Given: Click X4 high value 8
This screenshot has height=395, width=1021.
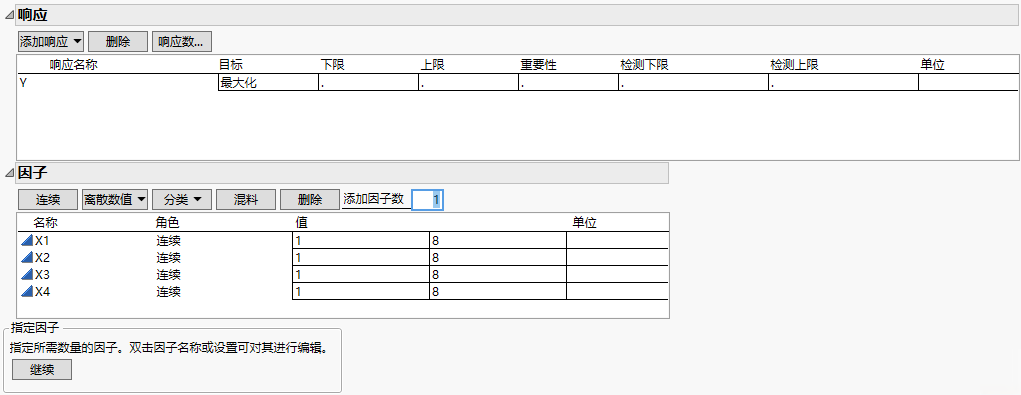Looking at the screenshot, I should coord(497,291).
